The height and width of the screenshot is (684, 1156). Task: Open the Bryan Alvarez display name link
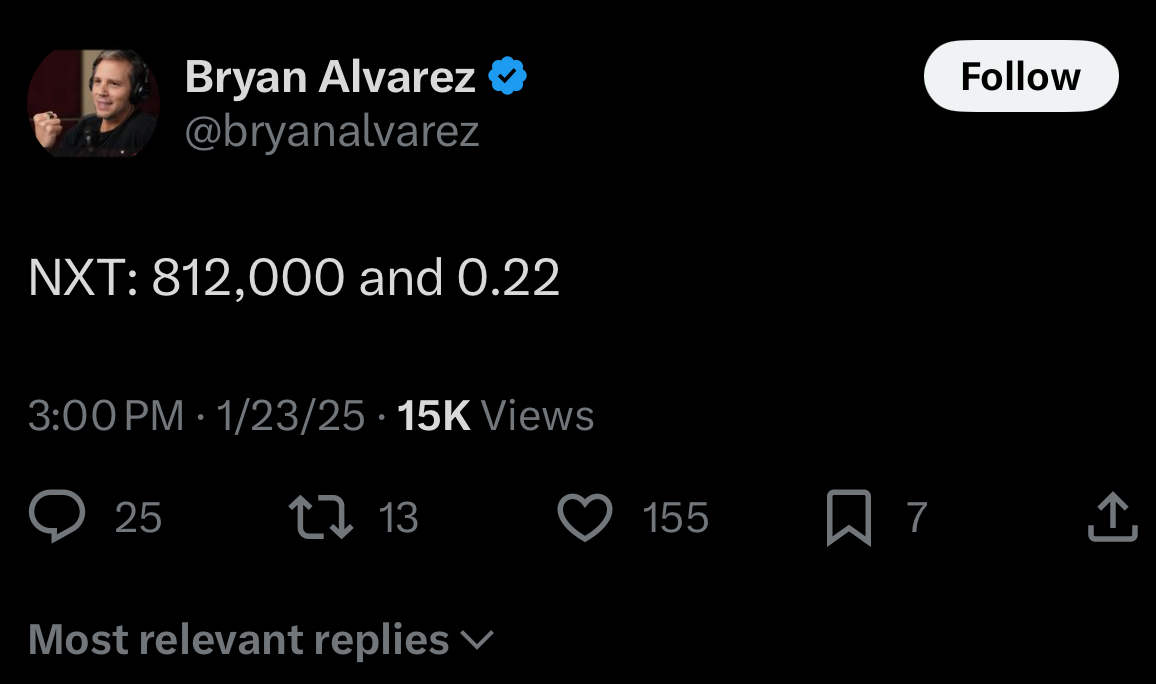click(x=330, y=77)
